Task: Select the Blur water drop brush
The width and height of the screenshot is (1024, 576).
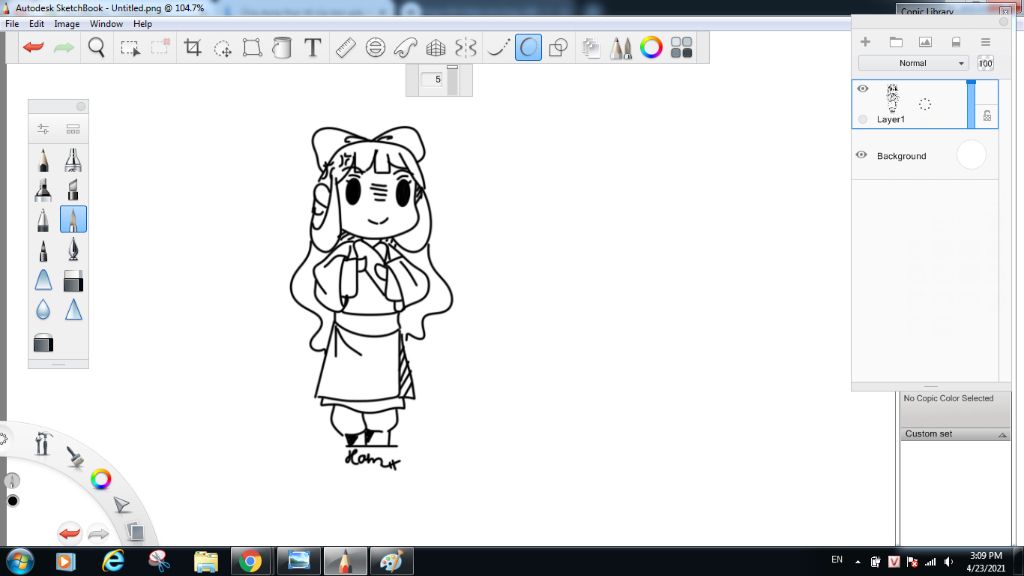Action: (x=43, y=310)
